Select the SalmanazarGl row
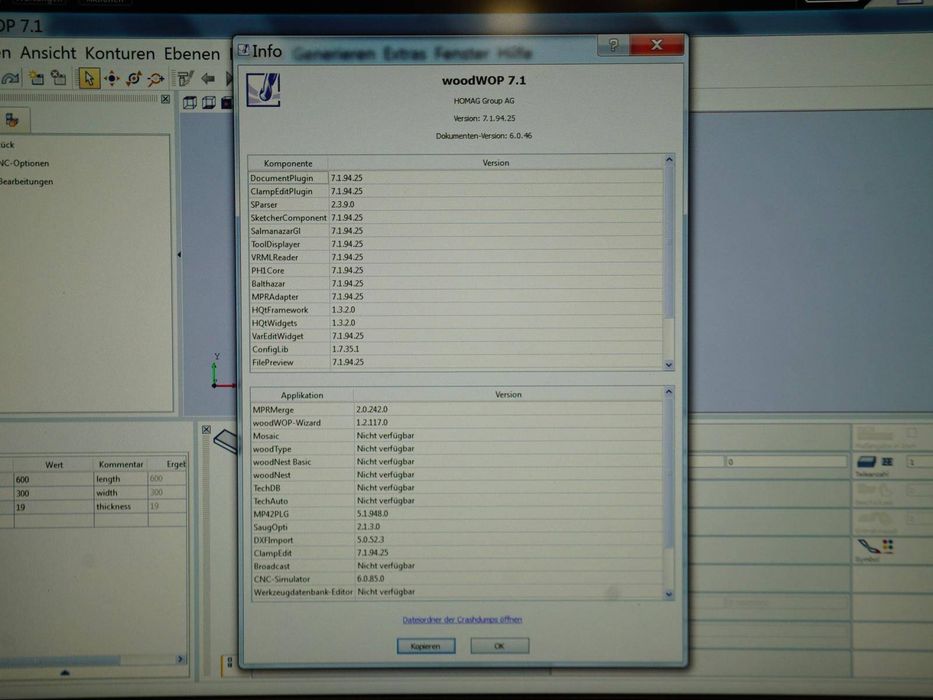 (x=456, y=231)
